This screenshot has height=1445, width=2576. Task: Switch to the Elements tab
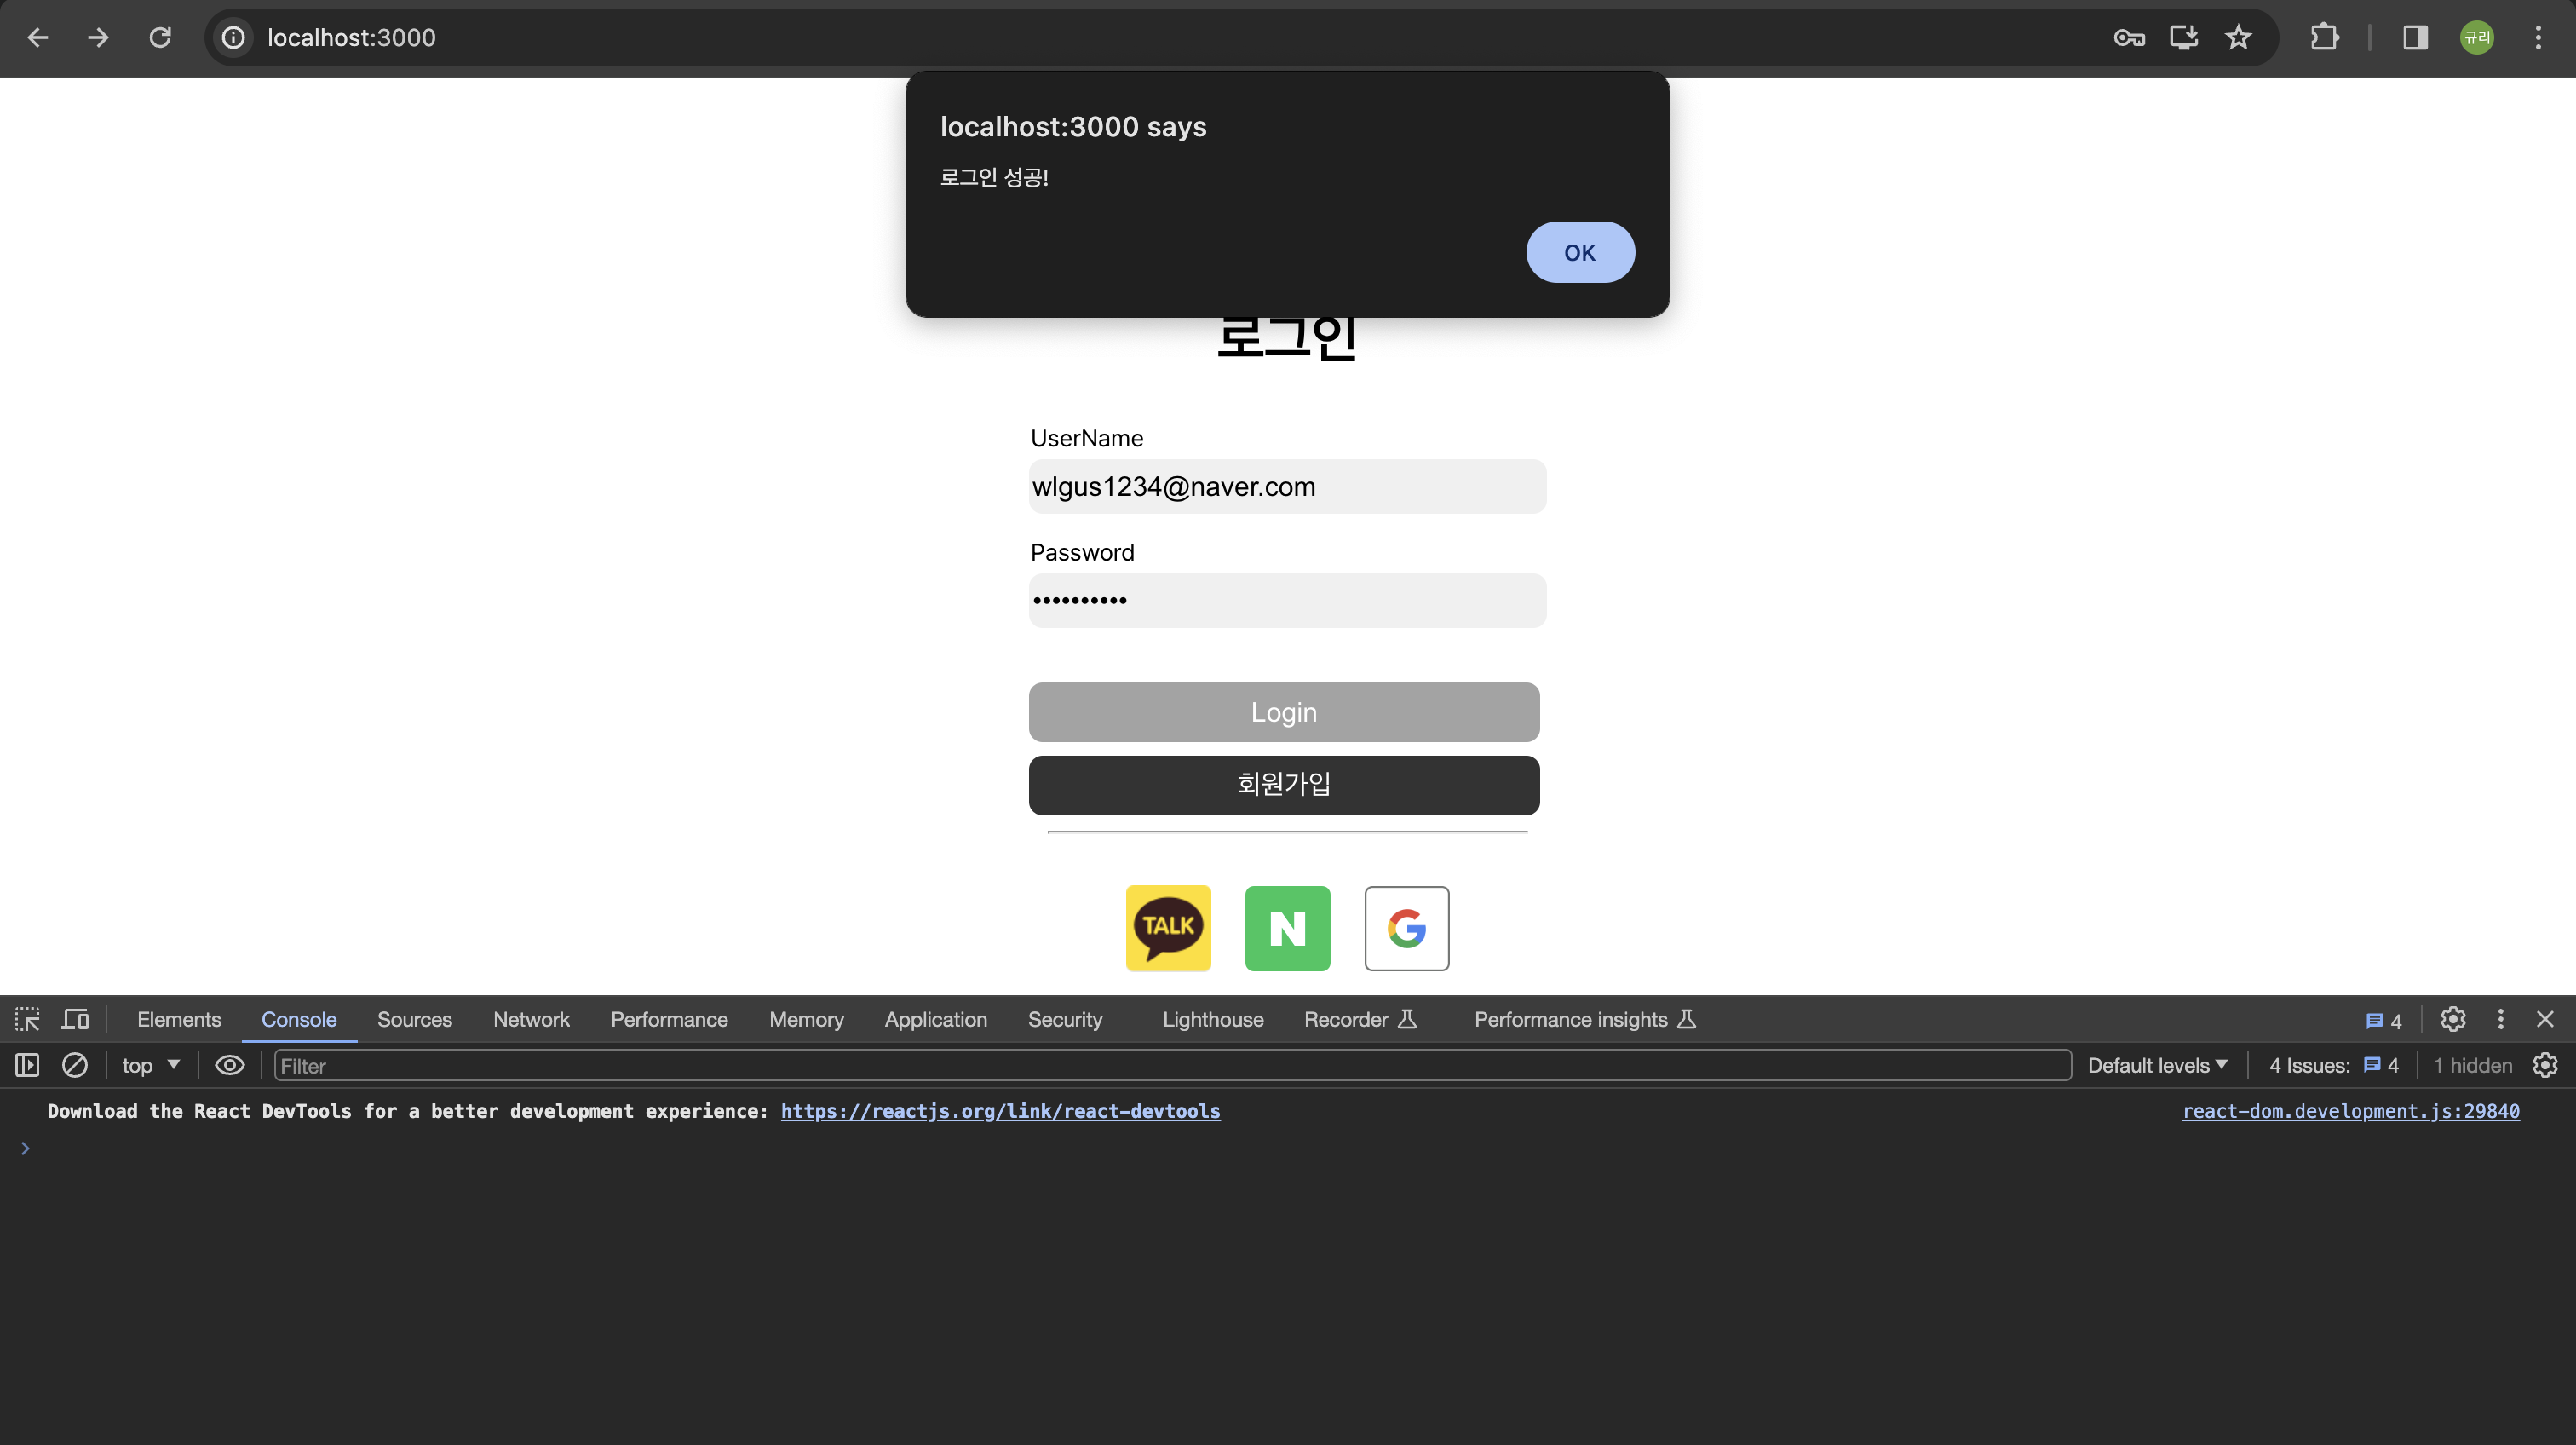tap(179, 1019)
